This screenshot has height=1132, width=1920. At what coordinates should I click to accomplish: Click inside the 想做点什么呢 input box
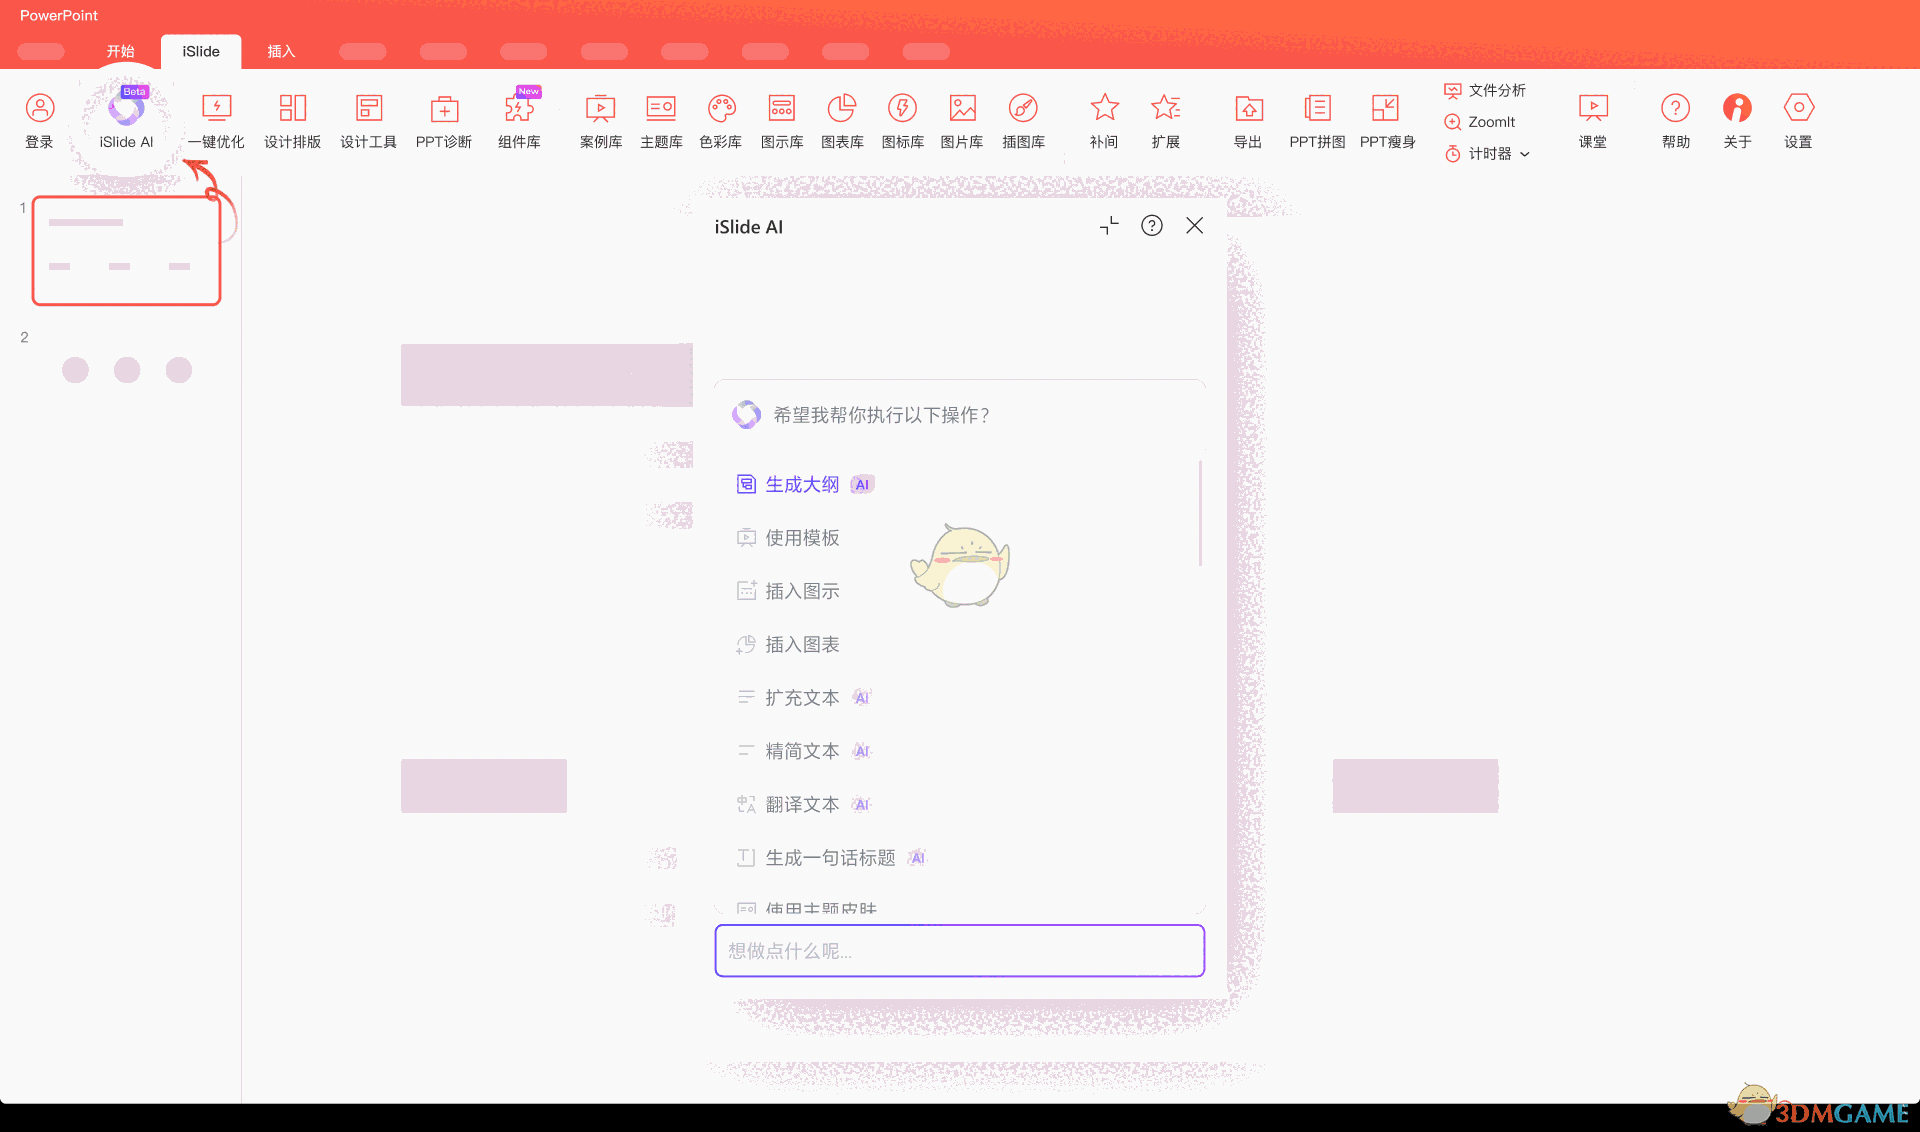[959, 951]
